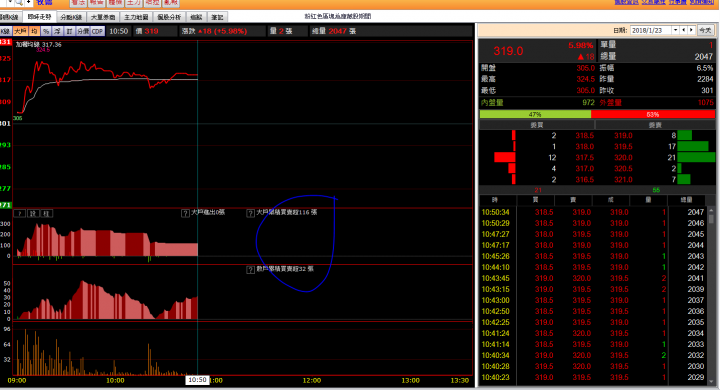Open the 分點K線 tab
The width and height of the screenshot is (720, 390).
[x=71, y=17]
